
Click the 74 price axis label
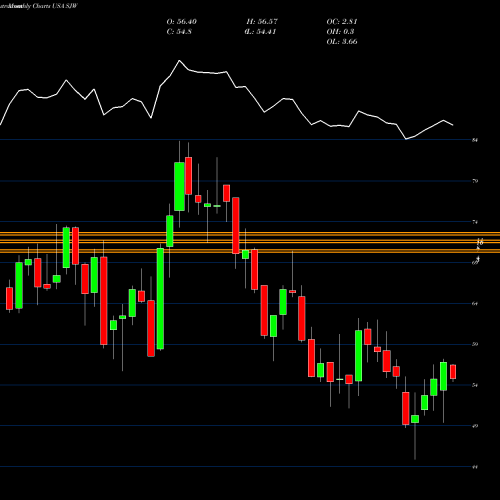point(475,222)
